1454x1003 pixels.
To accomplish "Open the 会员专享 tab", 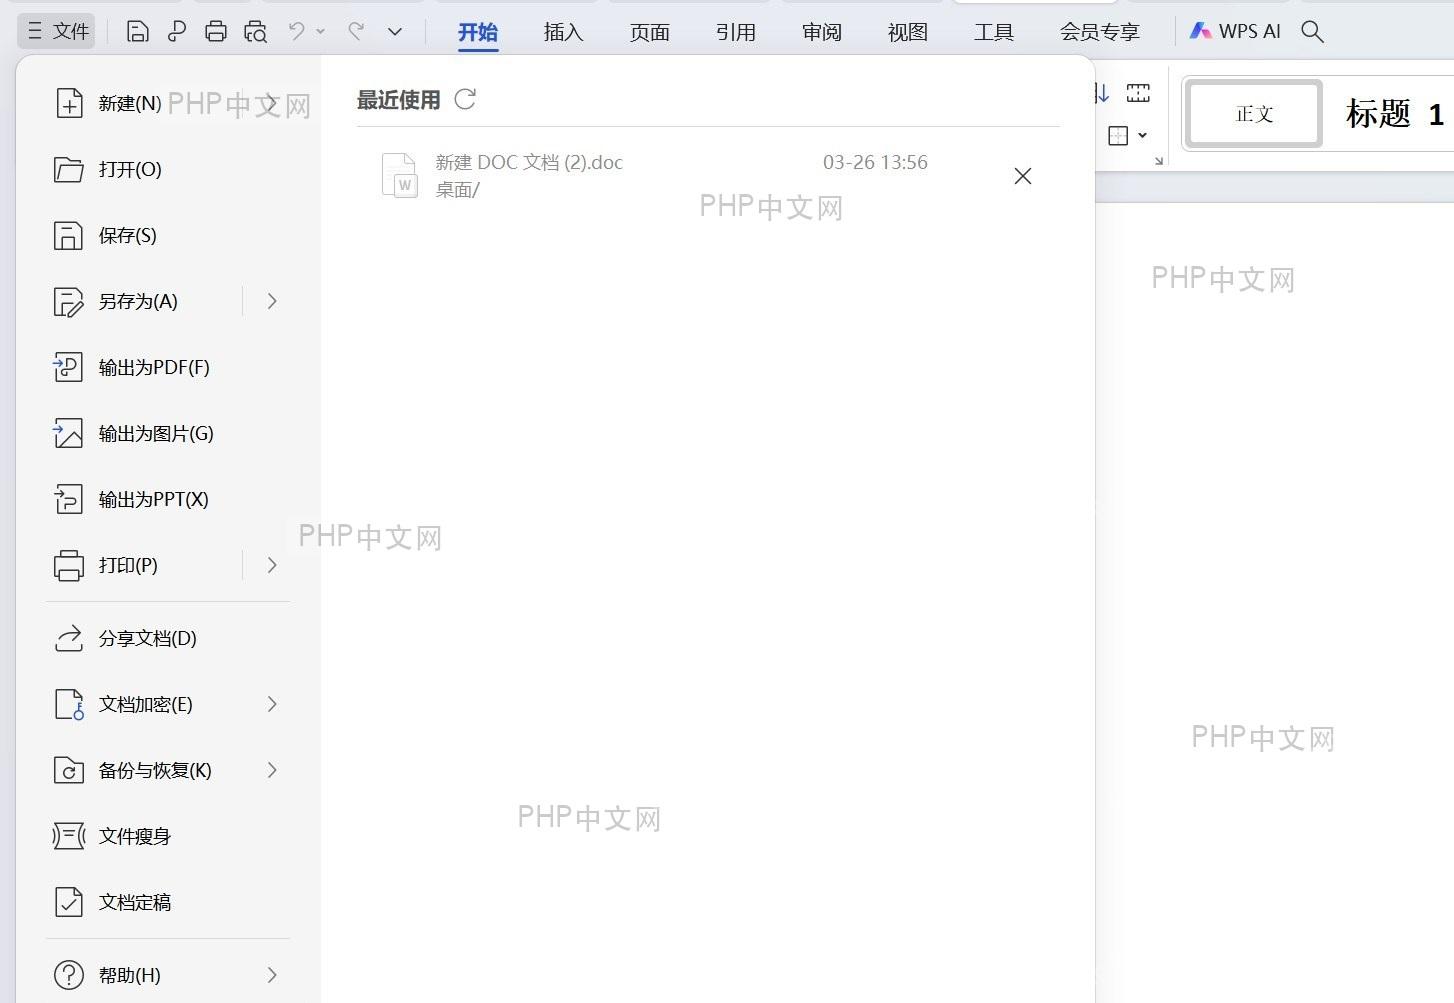I will 1099,32.
